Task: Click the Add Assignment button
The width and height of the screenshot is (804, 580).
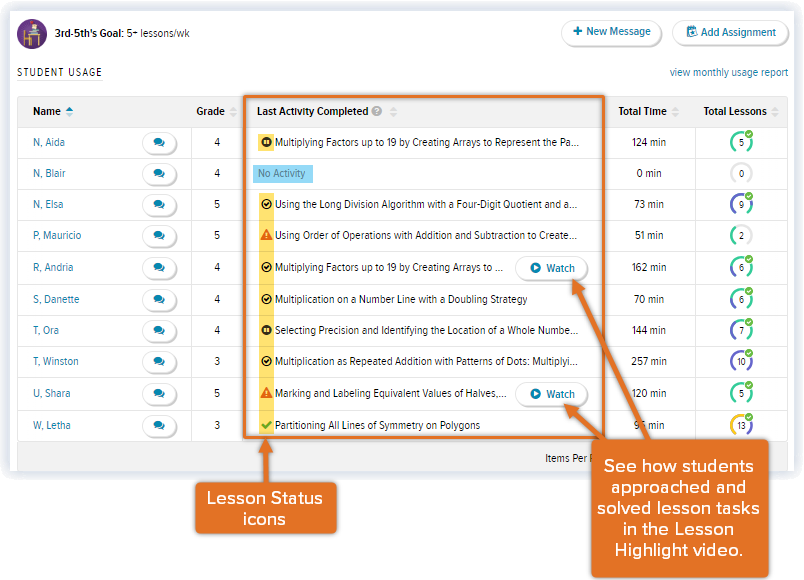Action: 730,32
